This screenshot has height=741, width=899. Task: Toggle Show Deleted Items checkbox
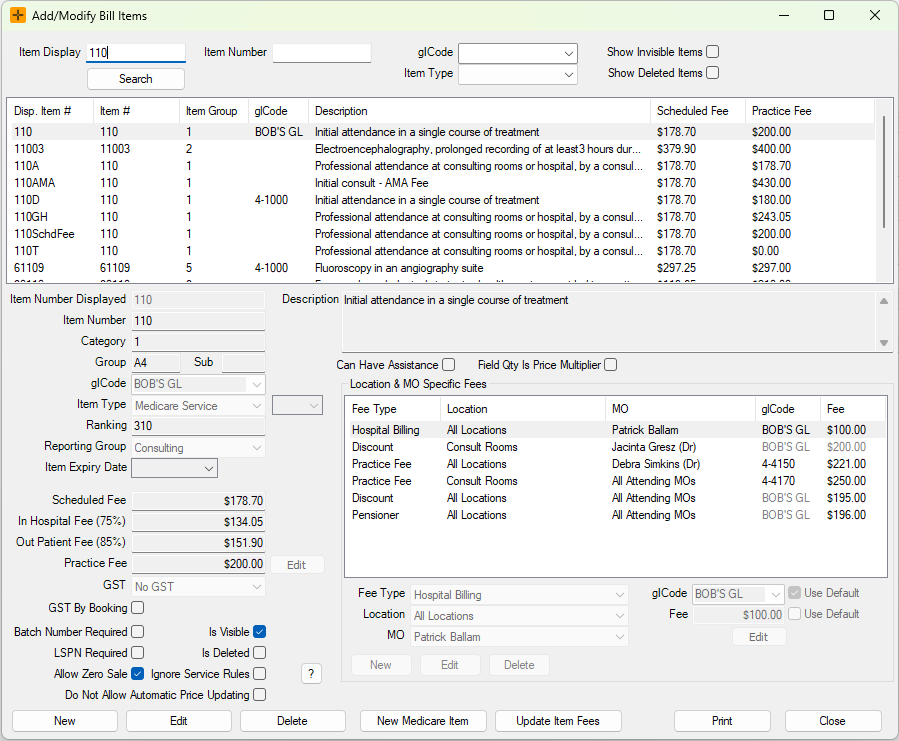713,73
